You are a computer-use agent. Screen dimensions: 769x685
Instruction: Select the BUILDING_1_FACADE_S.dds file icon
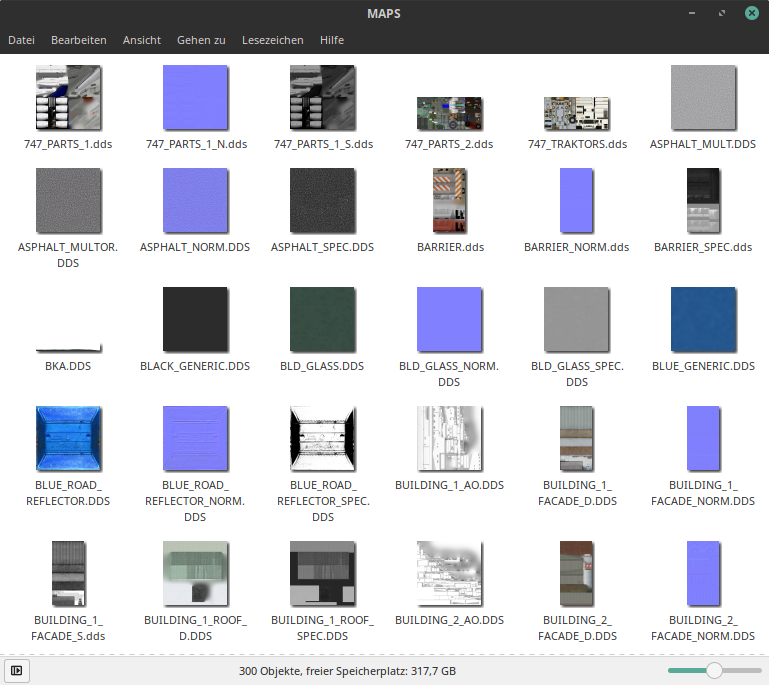point(68,573)
